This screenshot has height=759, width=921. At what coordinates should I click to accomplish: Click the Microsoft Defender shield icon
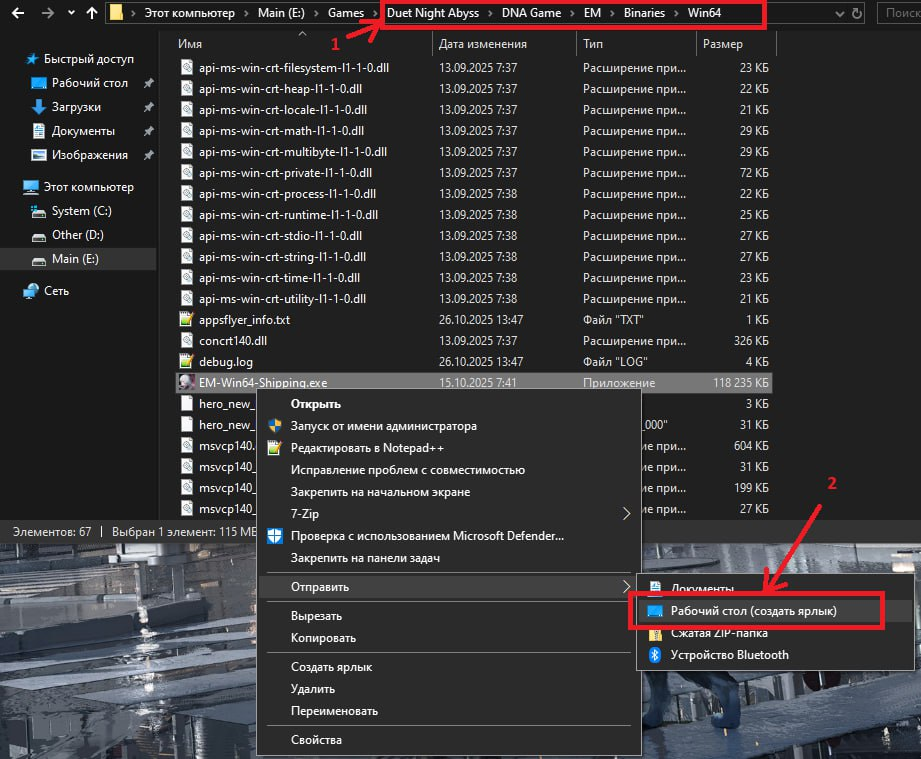coord(274,536)
